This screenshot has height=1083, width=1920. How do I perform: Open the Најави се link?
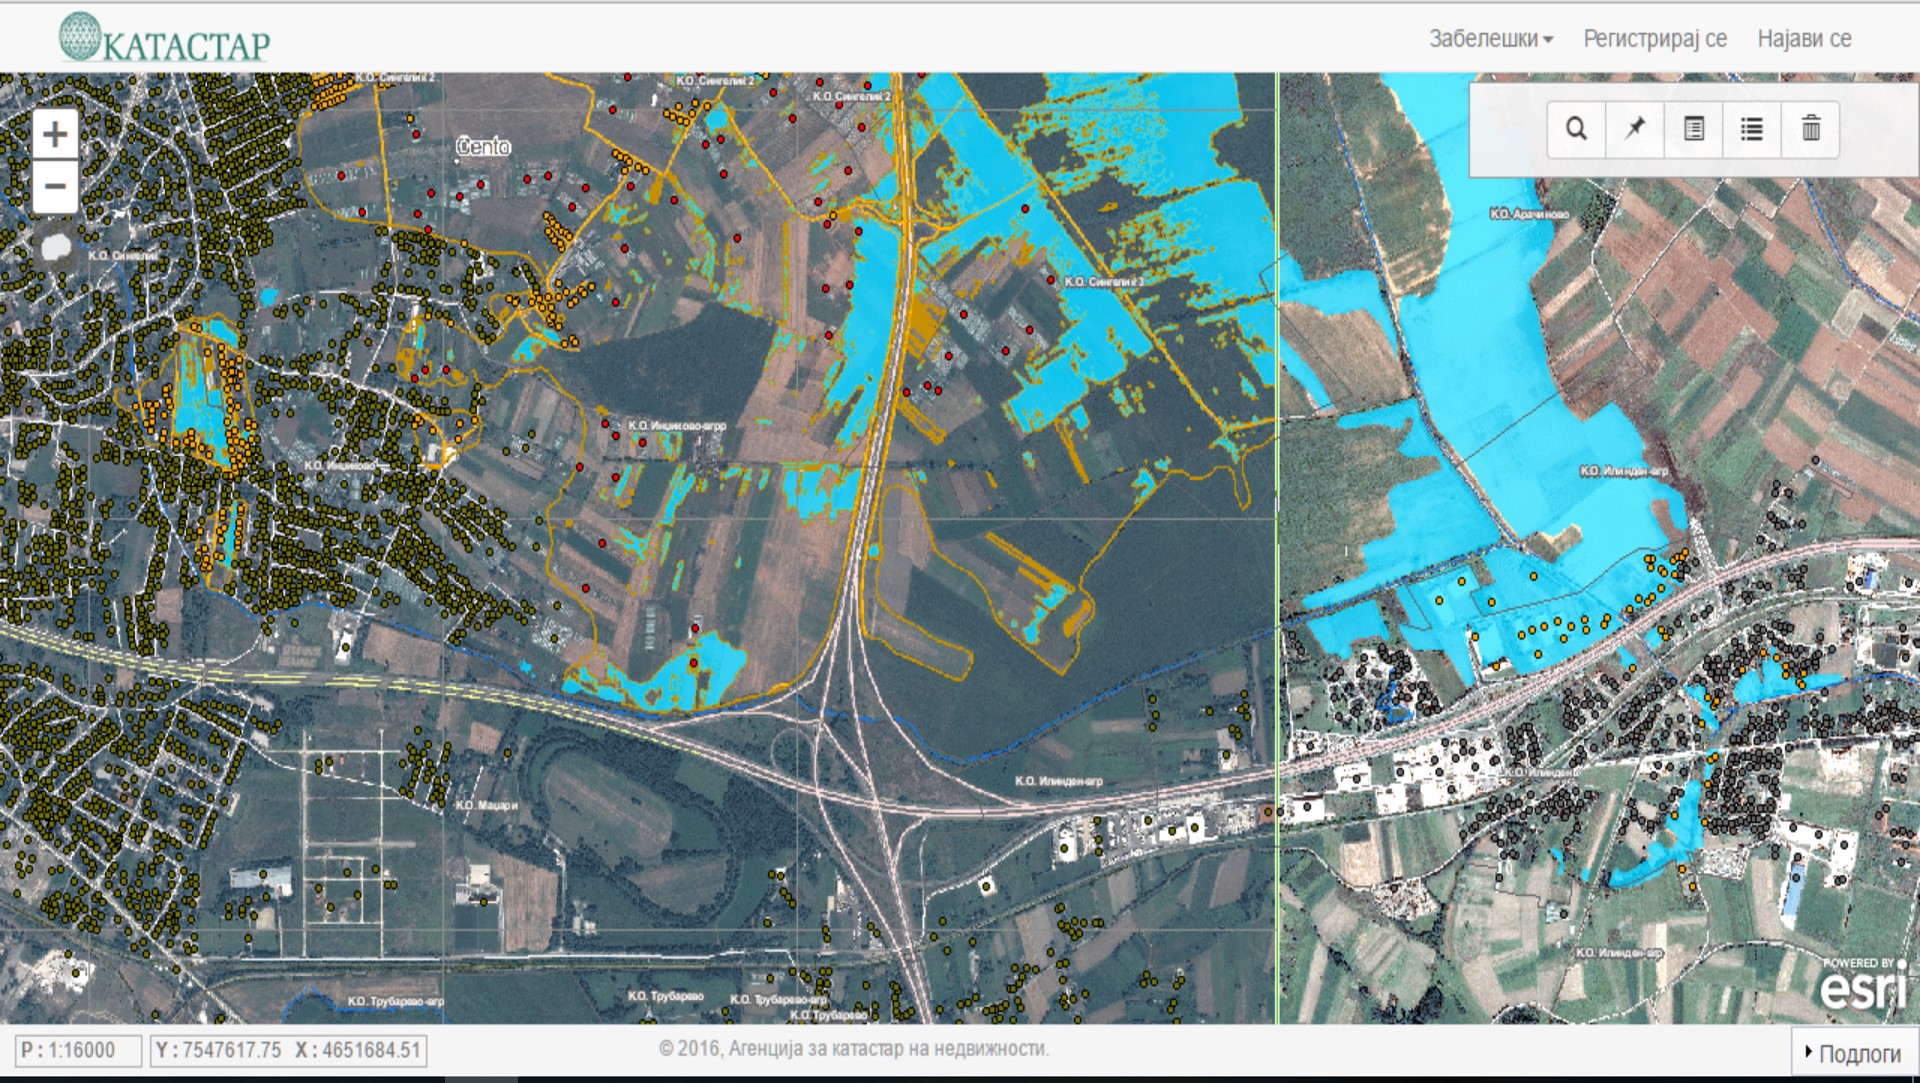tap(1804, 39)
